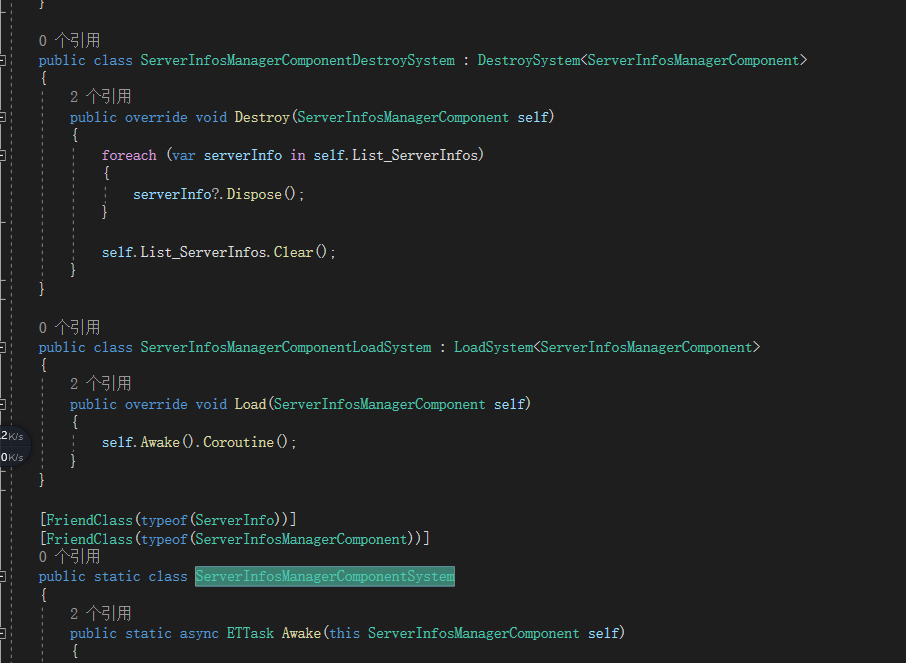Collapse the async Awake method outline
The image size is (906, 663).
tap(2, 634)
